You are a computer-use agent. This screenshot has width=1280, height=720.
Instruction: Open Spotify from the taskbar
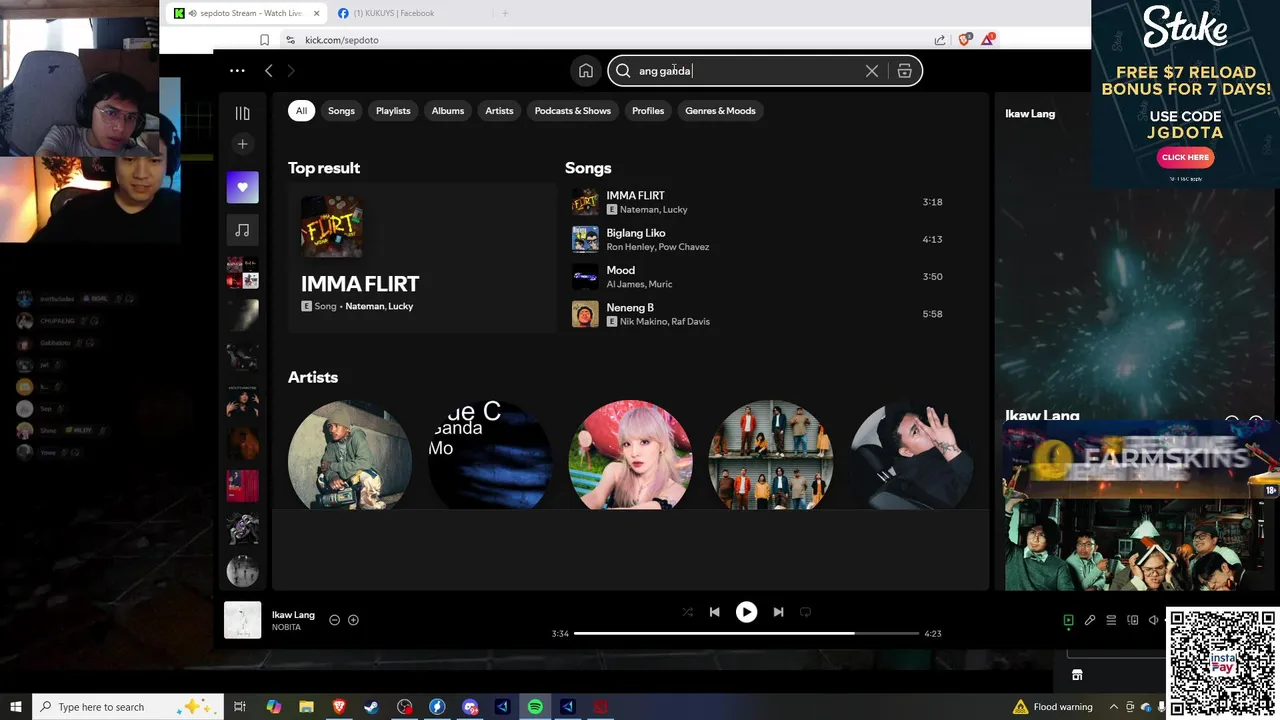click(x=535, y=707)
